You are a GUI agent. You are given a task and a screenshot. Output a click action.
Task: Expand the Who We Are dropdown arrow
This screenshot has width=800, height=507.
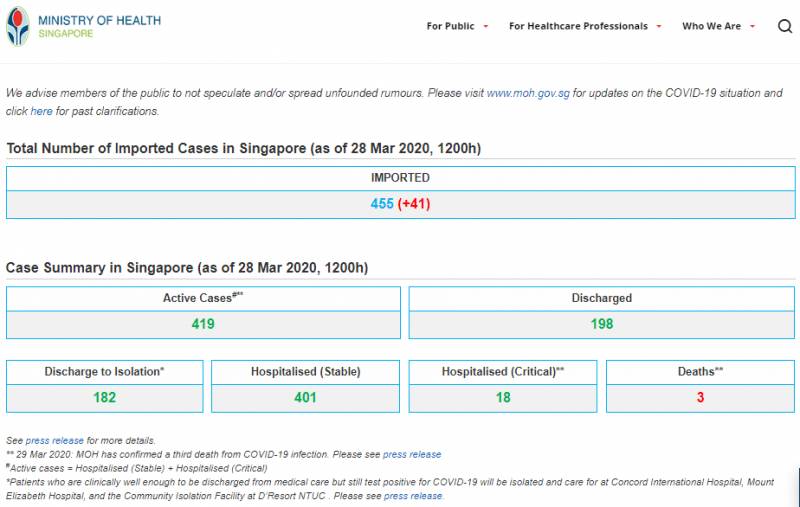pyautogui.click(x=752, y=27)
